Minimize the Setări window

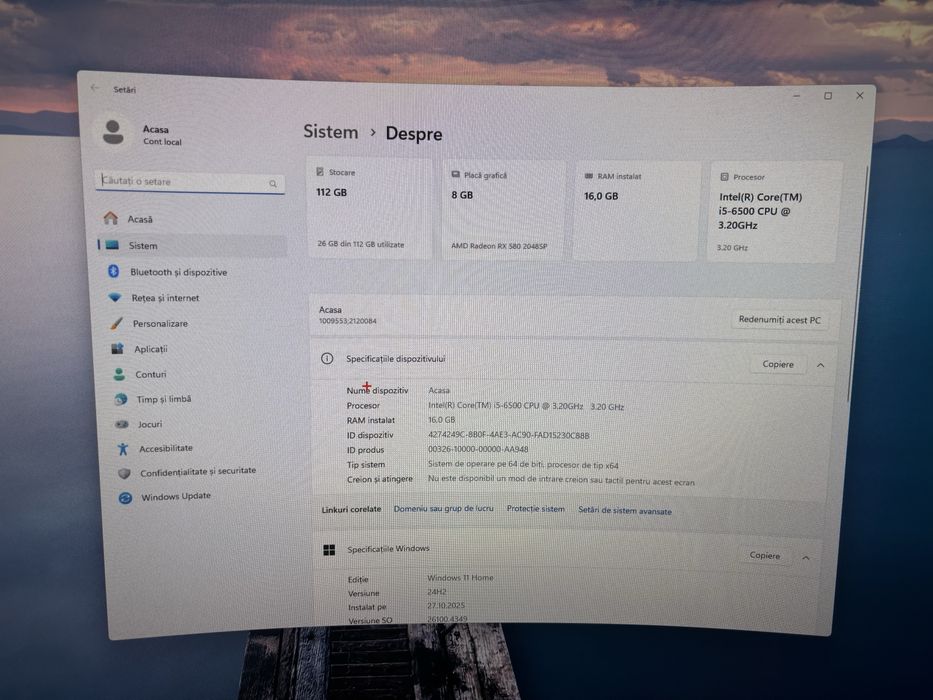click(796, 95)
